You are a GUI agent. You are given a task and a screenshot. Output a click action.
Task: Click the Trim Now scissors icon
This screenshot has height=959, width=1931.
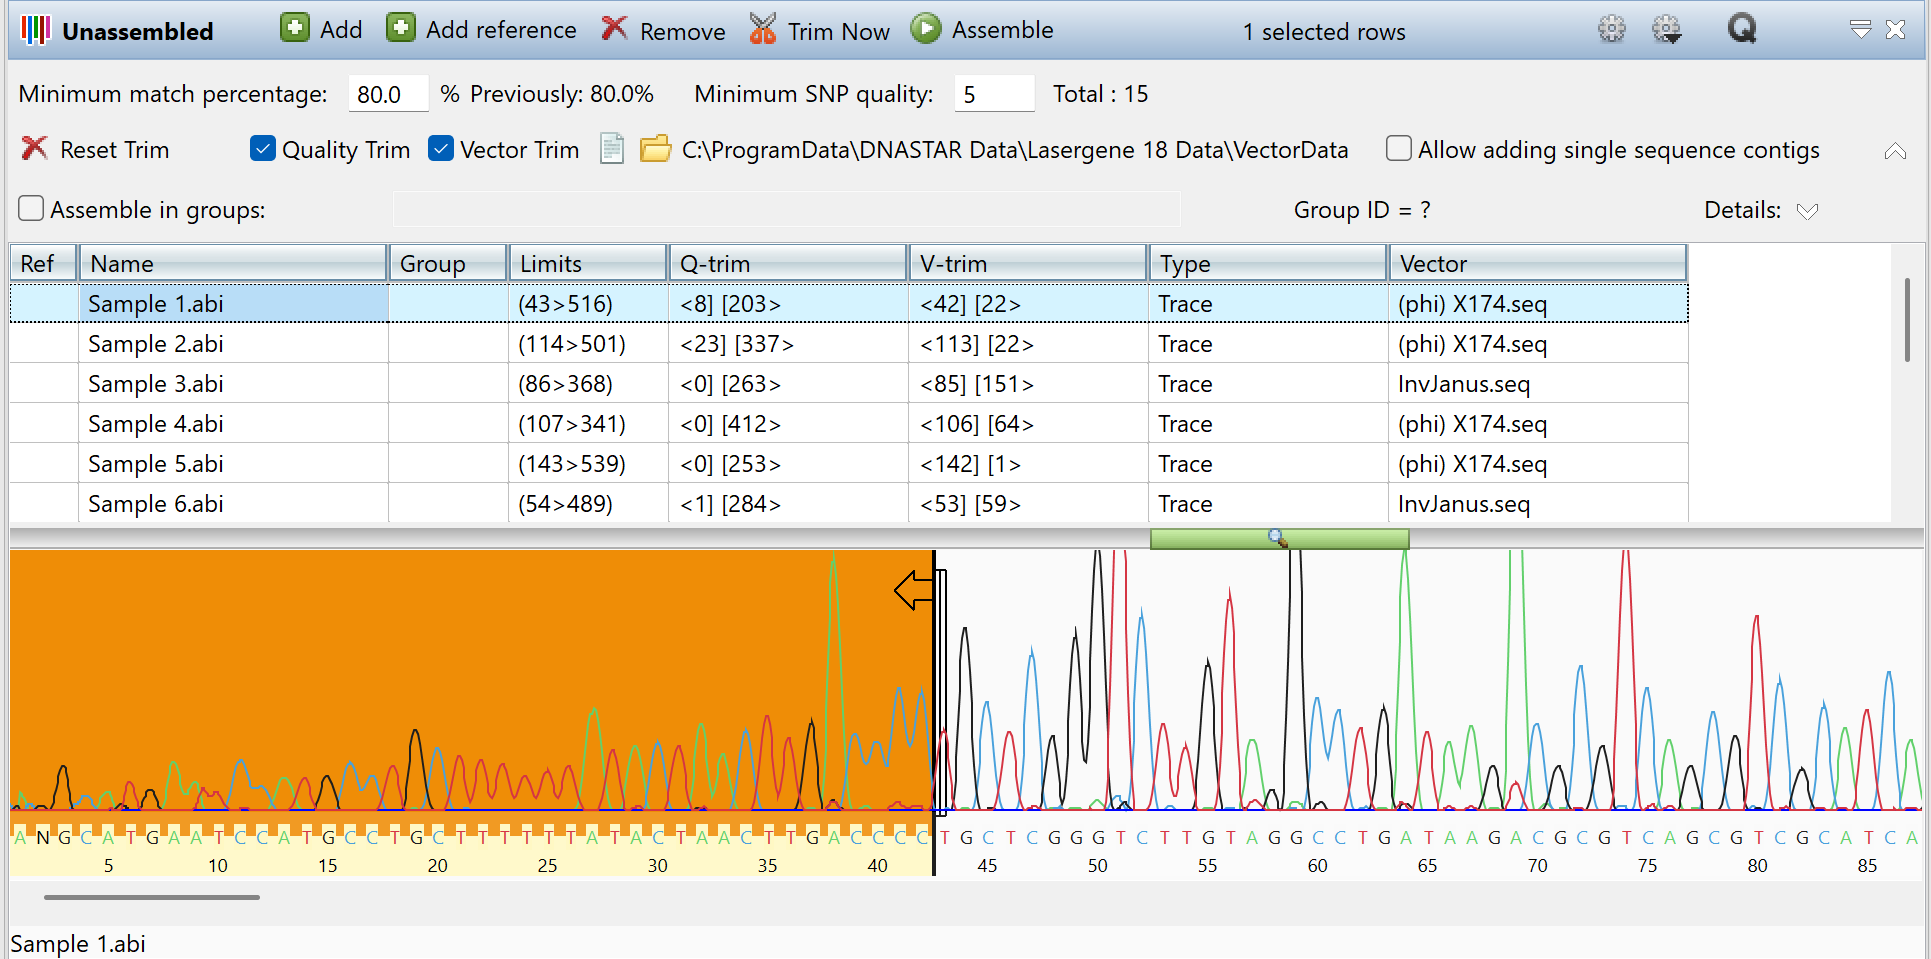click(761, 29)
